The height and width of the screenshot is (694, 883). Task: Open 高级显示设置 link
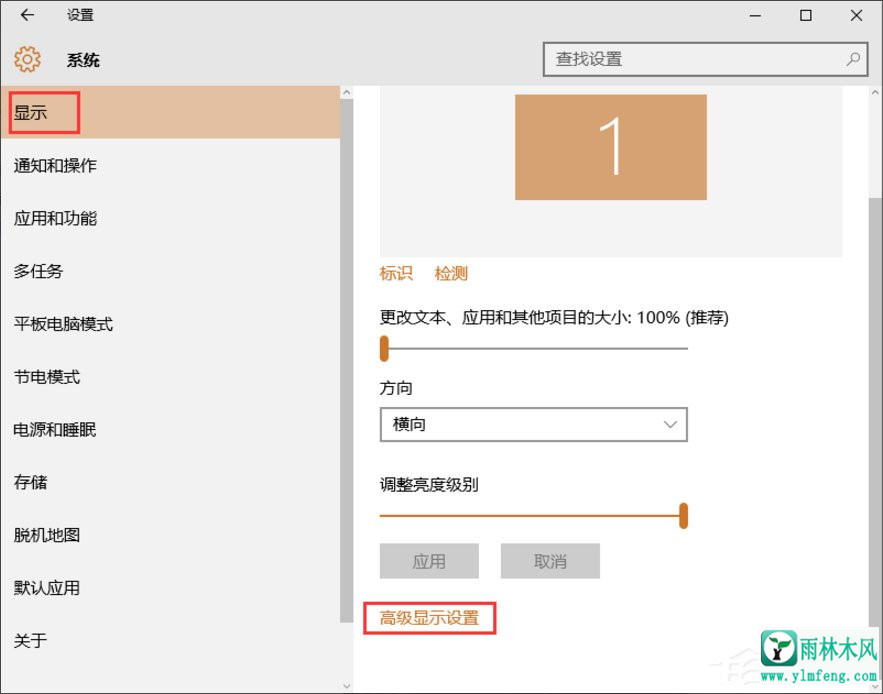(429, 618)
